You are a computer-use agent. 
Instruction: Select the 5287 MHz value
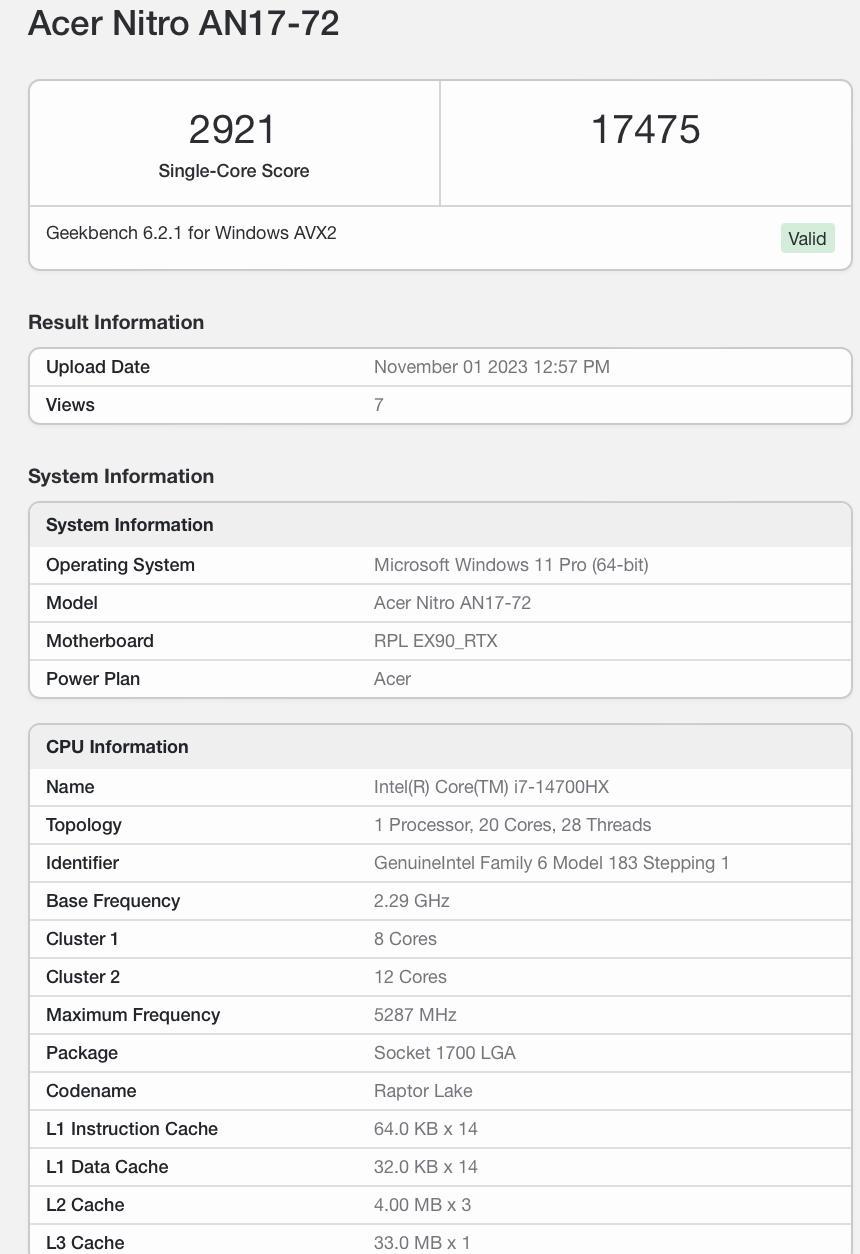tap(415, 1015)
